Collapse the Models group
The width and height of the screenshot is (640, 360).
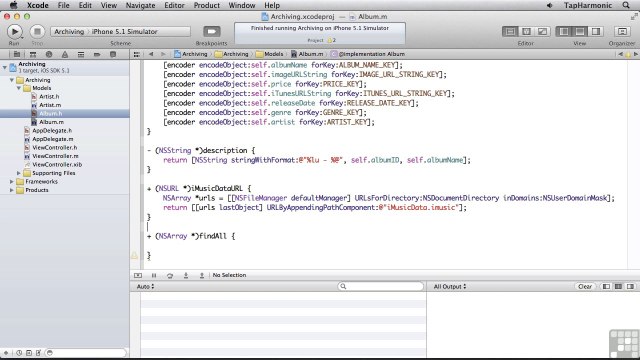click(x=19, y=88)
